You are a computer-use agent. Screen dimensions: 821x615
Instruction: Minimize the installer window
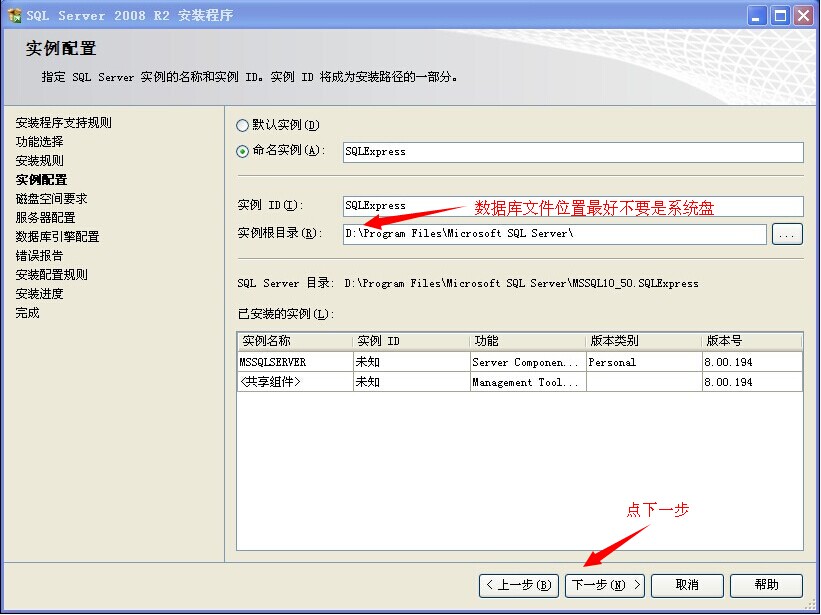(756, 16)
